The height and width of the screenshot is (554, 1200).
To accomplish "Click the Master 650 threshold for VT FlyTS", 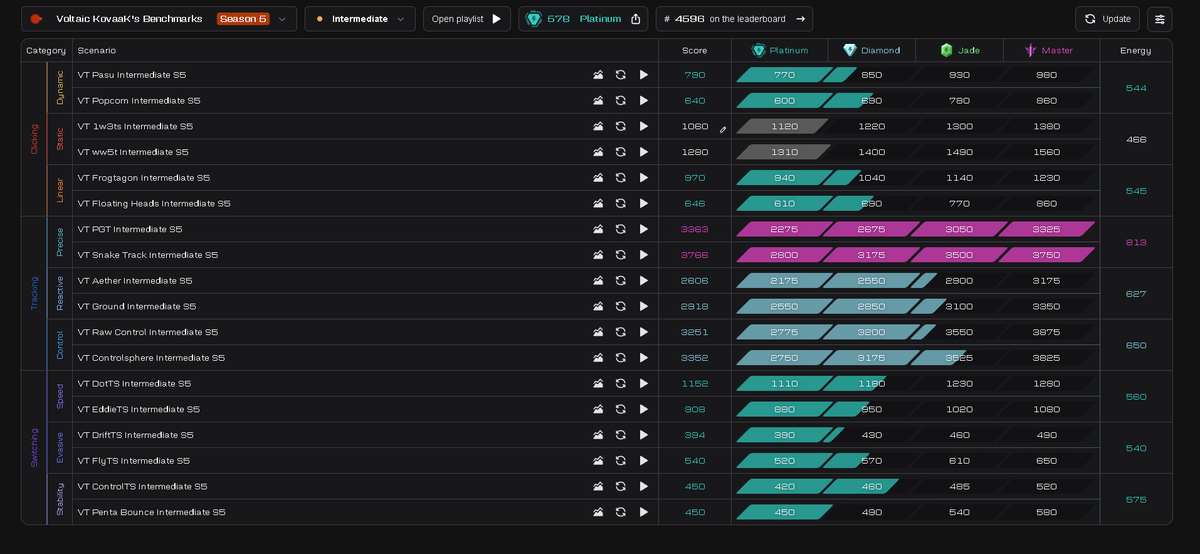I will [1047, 461].
